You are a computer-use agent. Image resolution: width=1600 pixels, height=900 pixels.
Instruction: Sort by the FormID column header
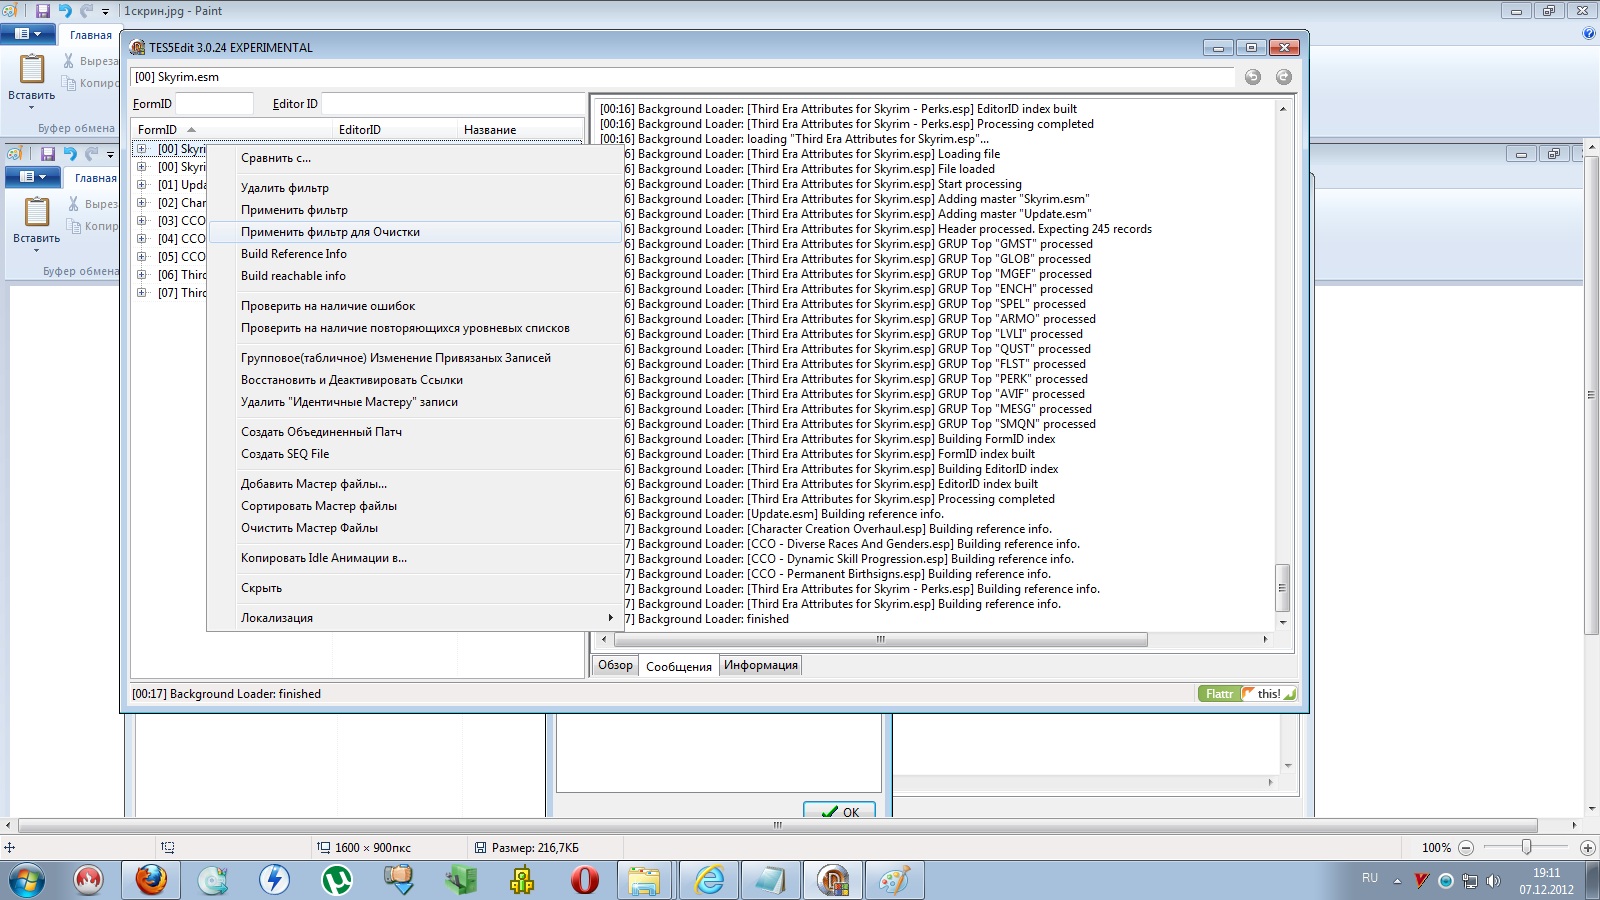pyautogui.click(x=232, y=130)
